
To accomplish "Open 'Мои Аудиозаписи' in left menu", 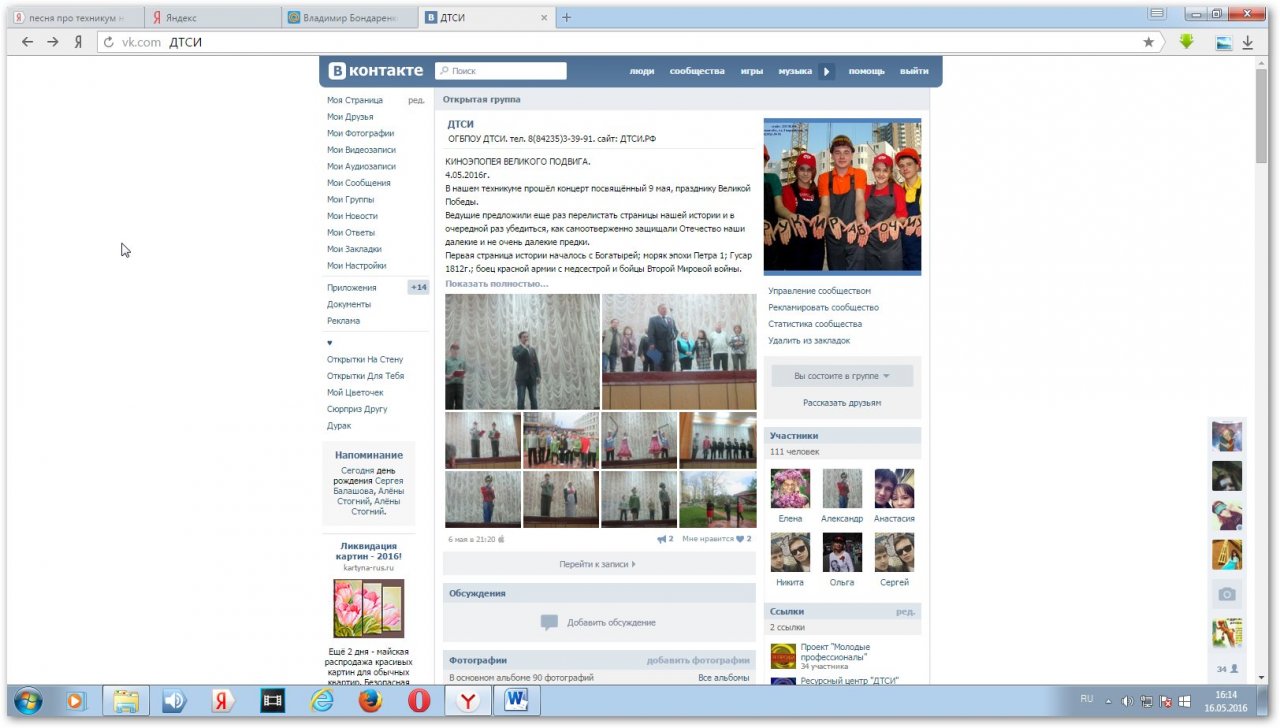I will 361,166.
